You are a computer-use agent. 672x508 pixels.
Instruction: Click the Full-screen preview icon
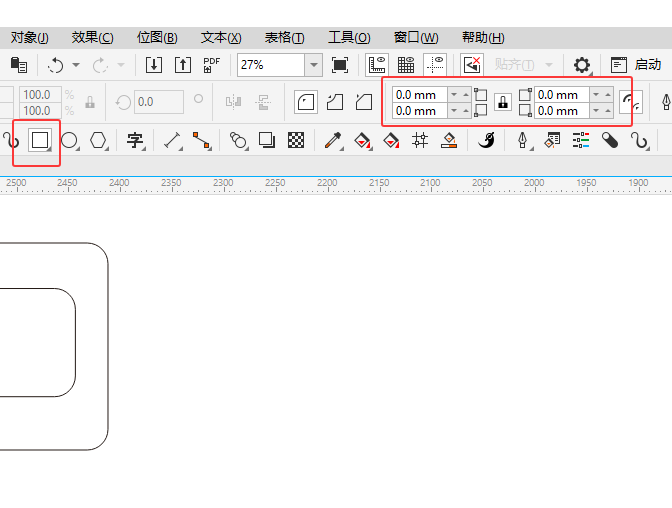[x=340, y=65]
